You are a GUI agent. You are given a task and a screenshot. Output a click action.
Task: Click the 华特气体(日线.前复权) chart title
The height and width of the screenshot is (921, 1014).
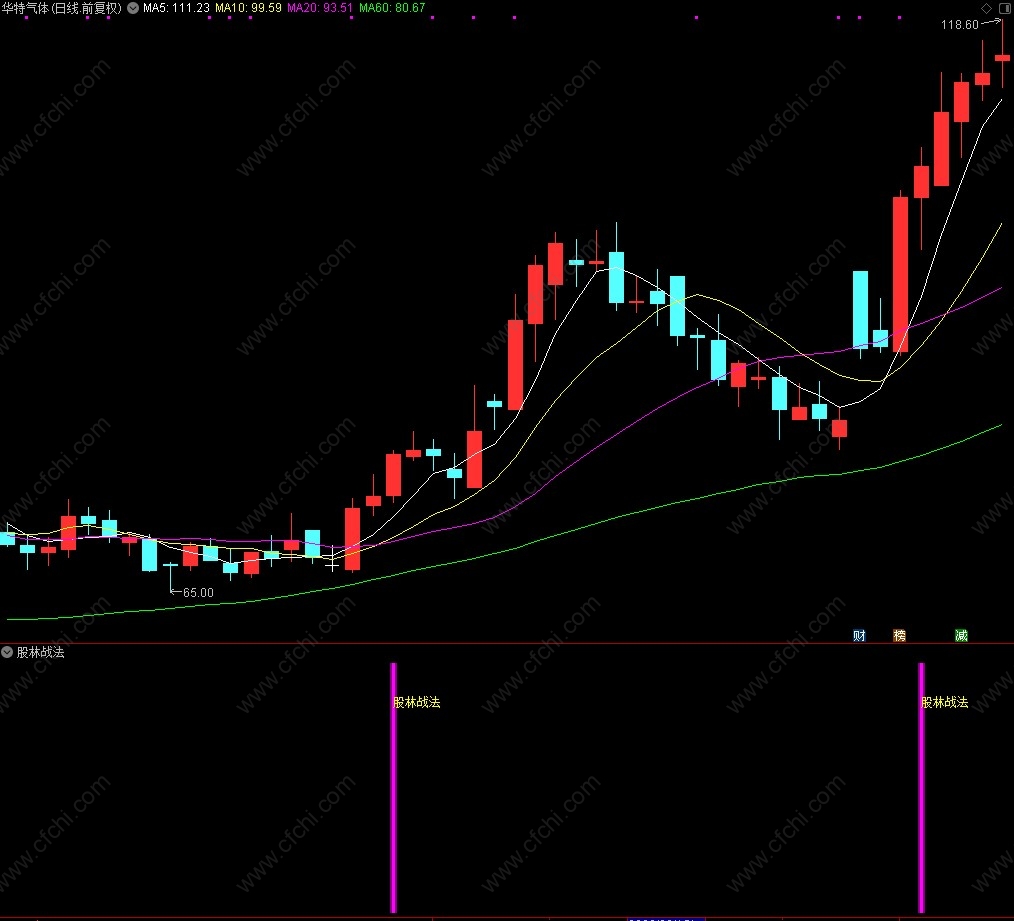pos(61,8)
